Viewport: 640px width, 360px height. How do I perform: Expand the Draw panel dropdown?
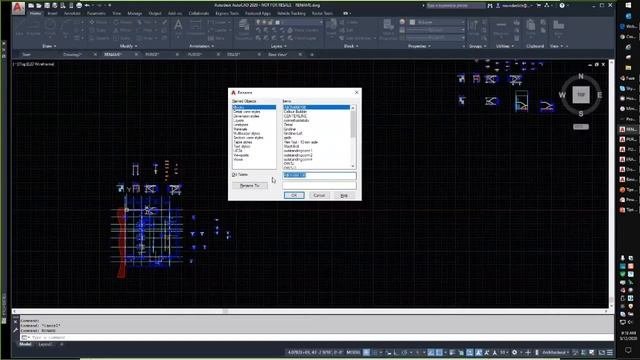[50, 46]
